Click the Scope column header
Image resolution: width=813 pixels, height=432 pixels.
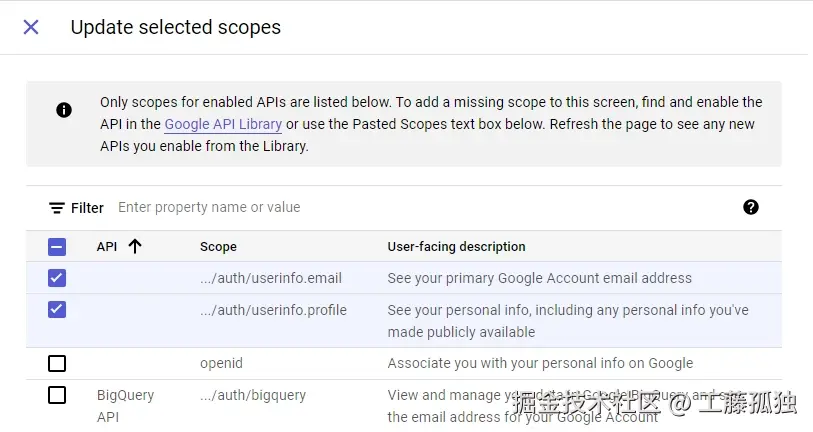(x=218, y=246)
